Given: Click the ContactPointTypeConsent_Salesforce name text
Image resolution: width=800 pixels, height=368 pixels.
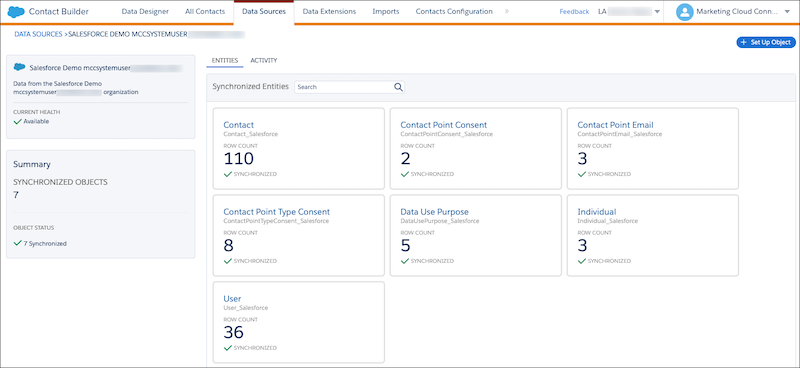Looking at the screenshot, I should click(x=276, y=221).
